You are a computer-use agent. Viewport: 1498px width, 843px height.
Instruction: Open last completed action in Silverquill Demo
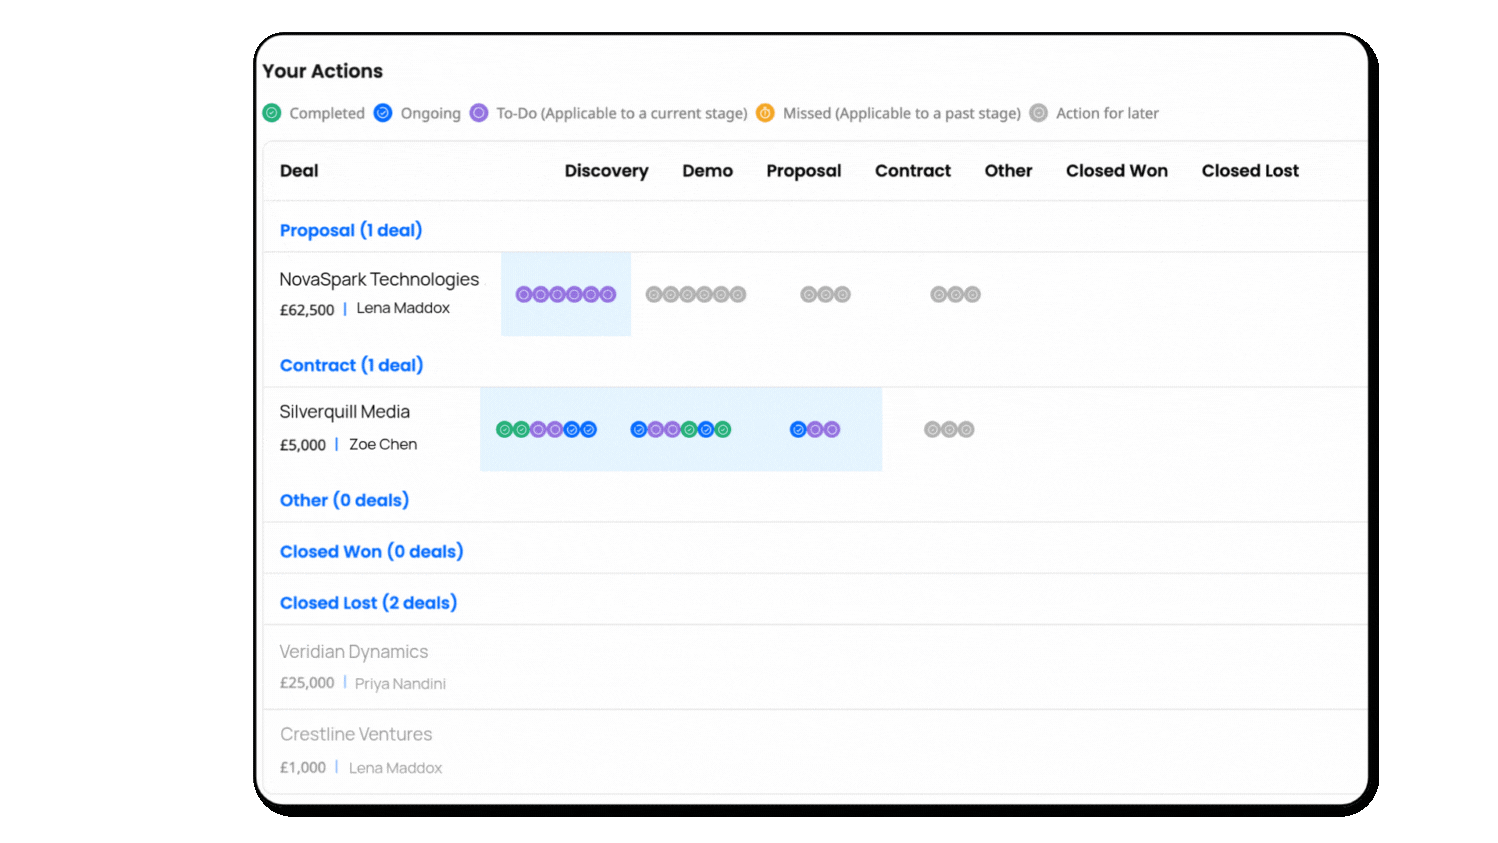pyautogui.click(x=723, y=430)
